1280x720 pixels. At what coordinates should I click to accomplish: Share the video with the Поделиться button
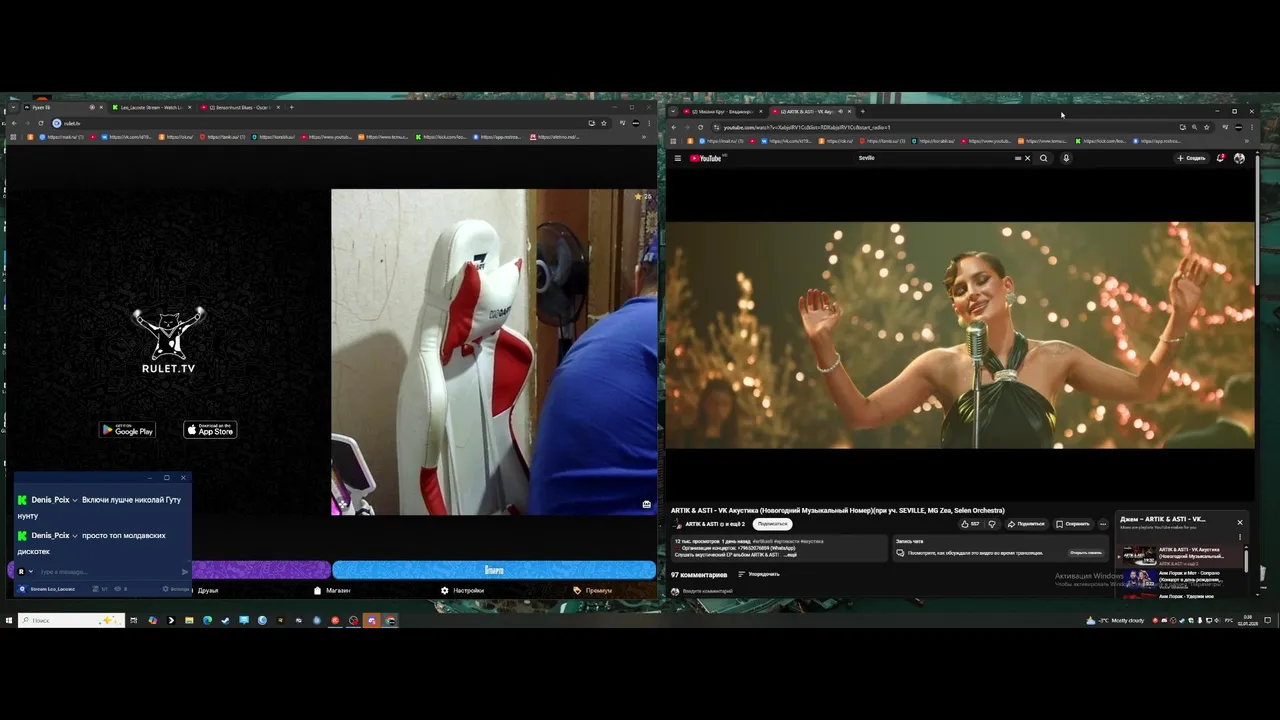[1026, 524]
